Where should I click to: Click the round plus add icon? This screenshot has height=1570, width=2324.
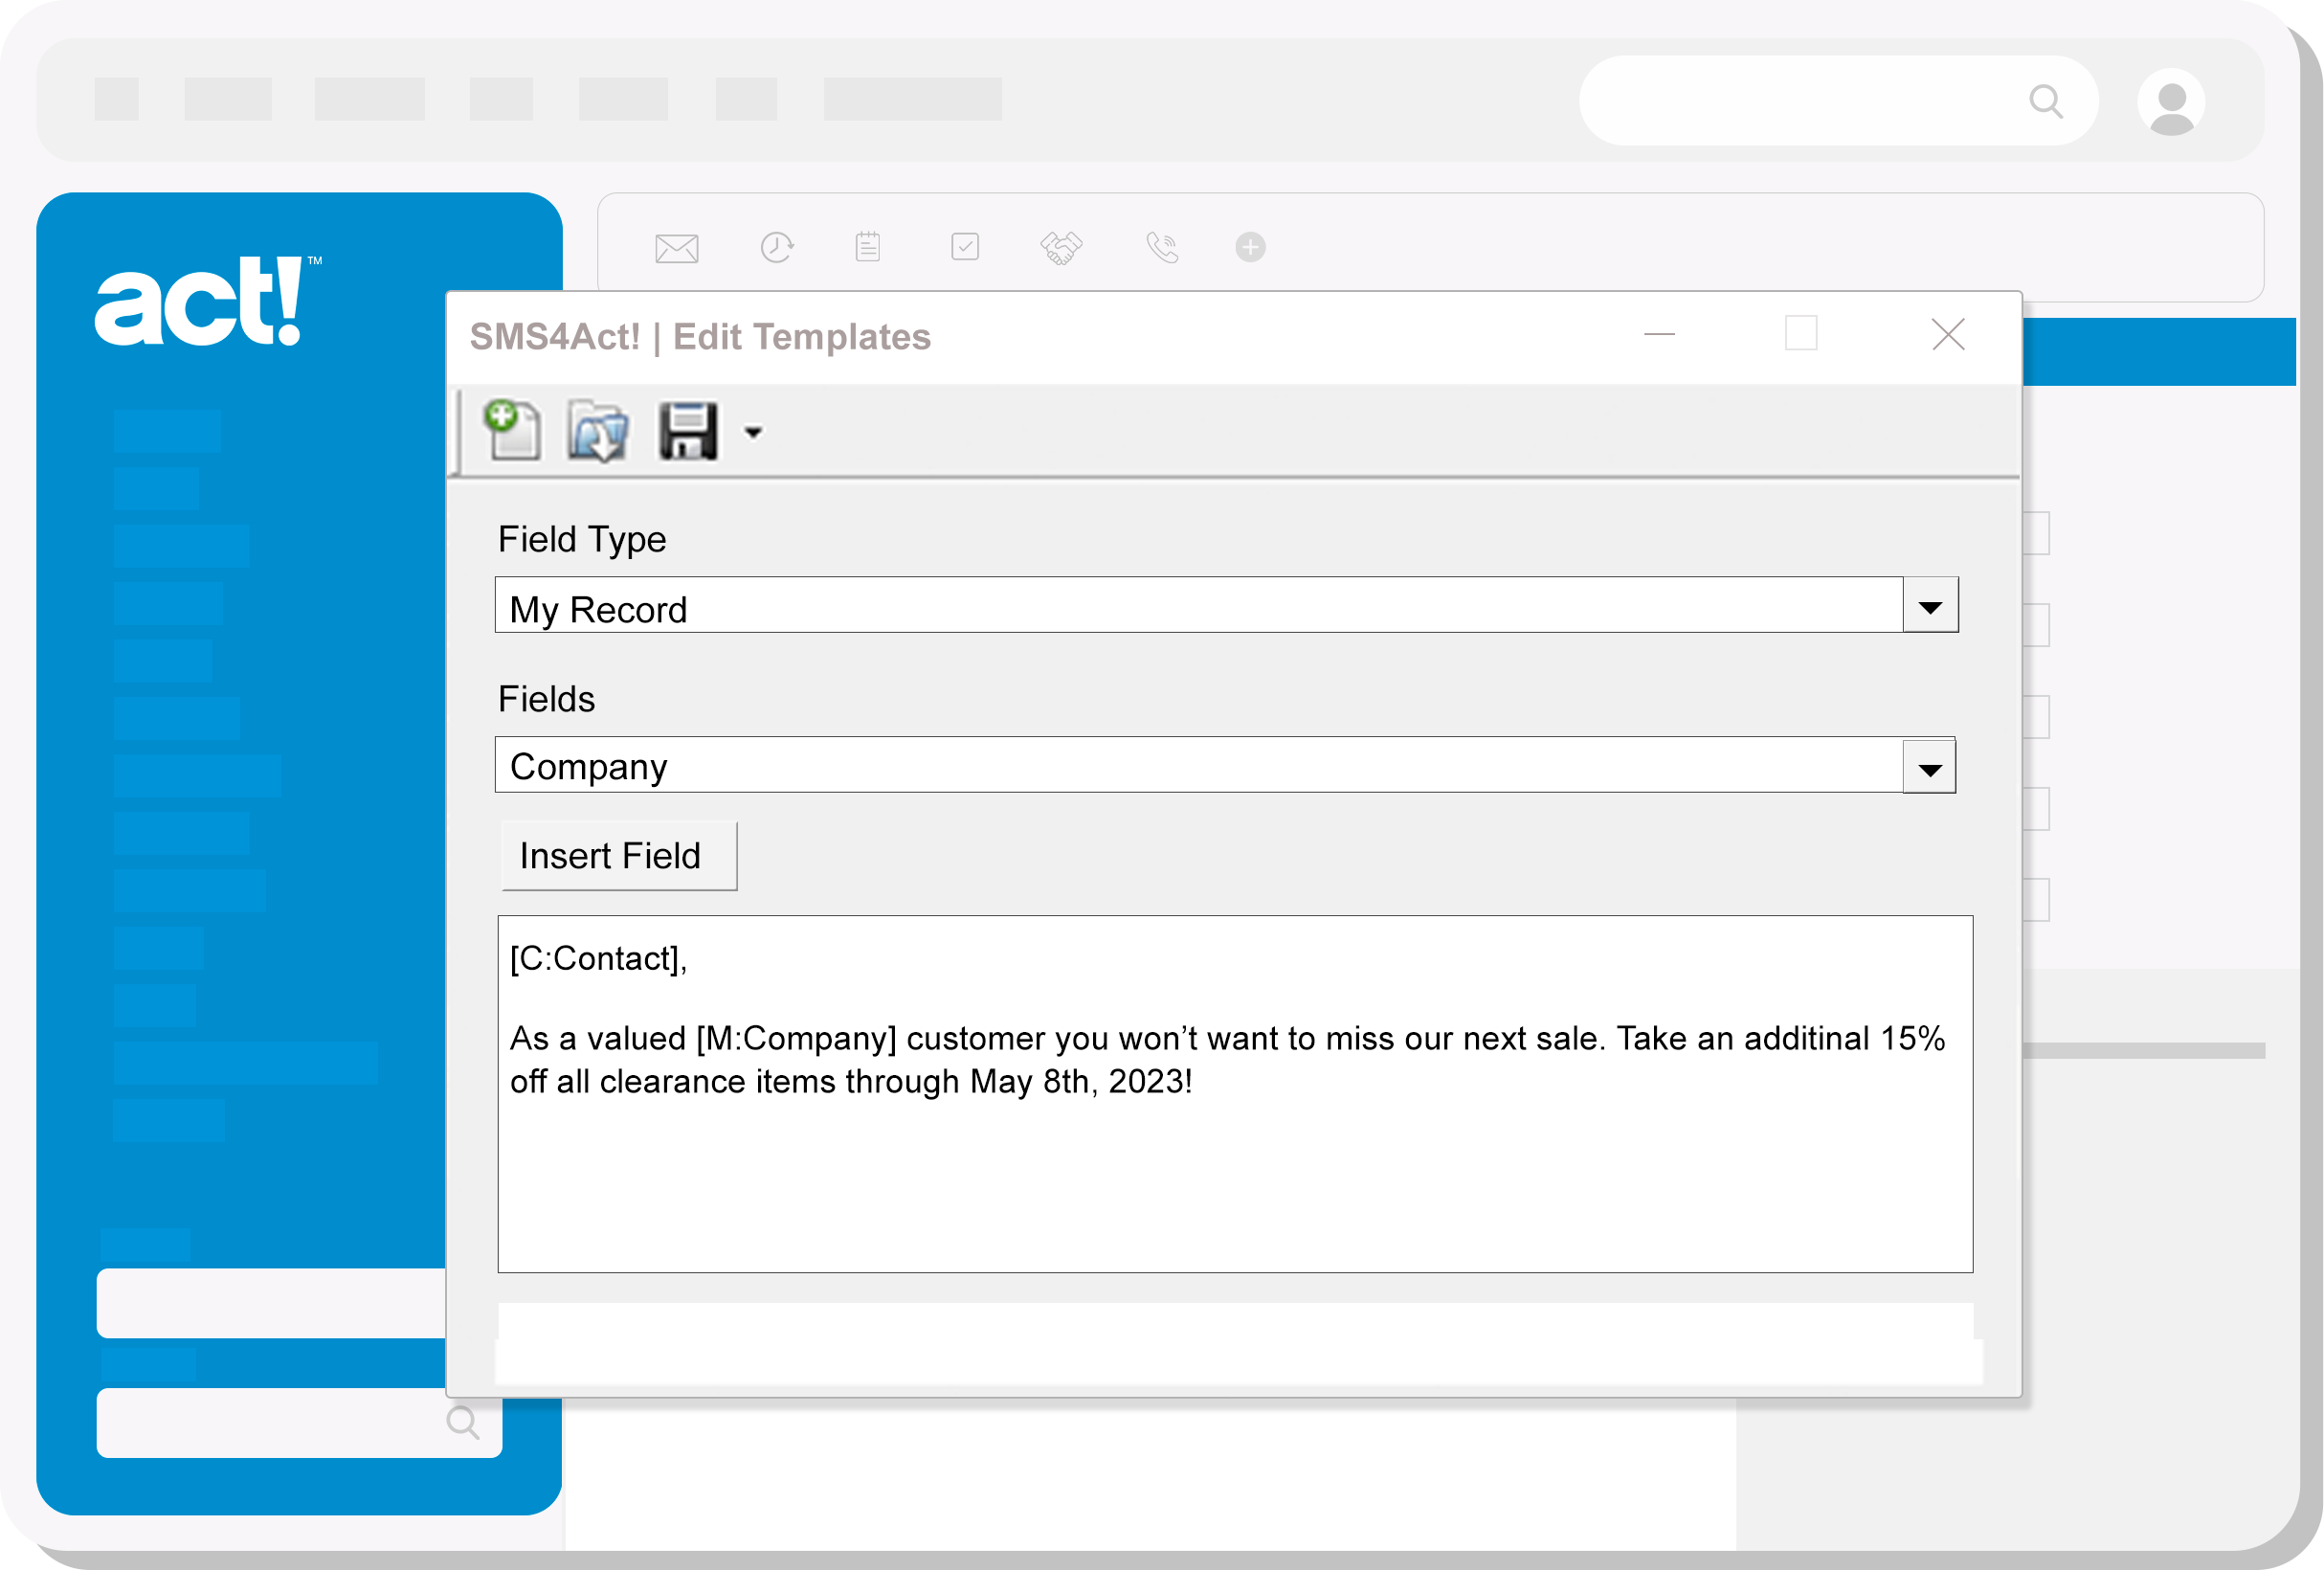coord(1249,246)
